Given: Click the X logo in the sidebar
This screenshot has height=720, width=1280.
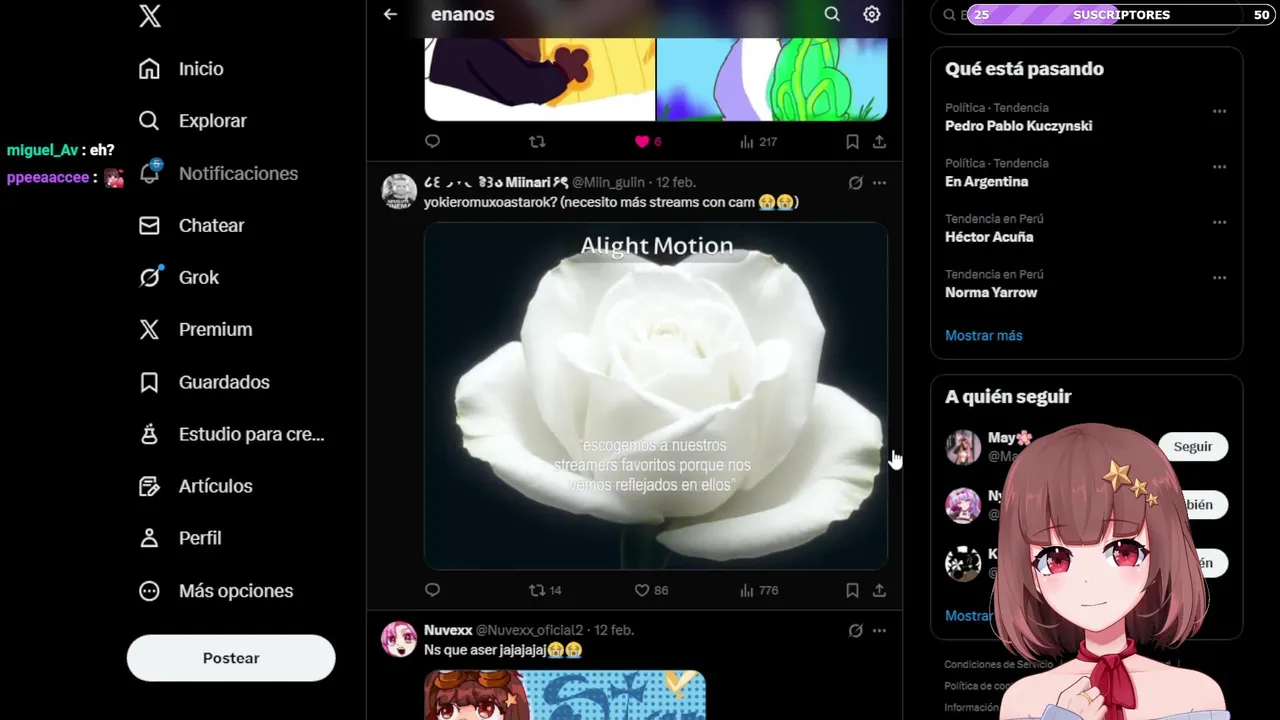Looking at the screenshot, I should pos(150,15).
